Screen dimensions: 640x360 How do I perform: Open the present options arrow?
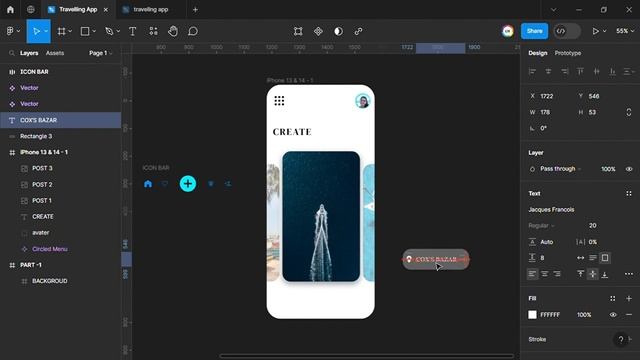tap(604, 31)
